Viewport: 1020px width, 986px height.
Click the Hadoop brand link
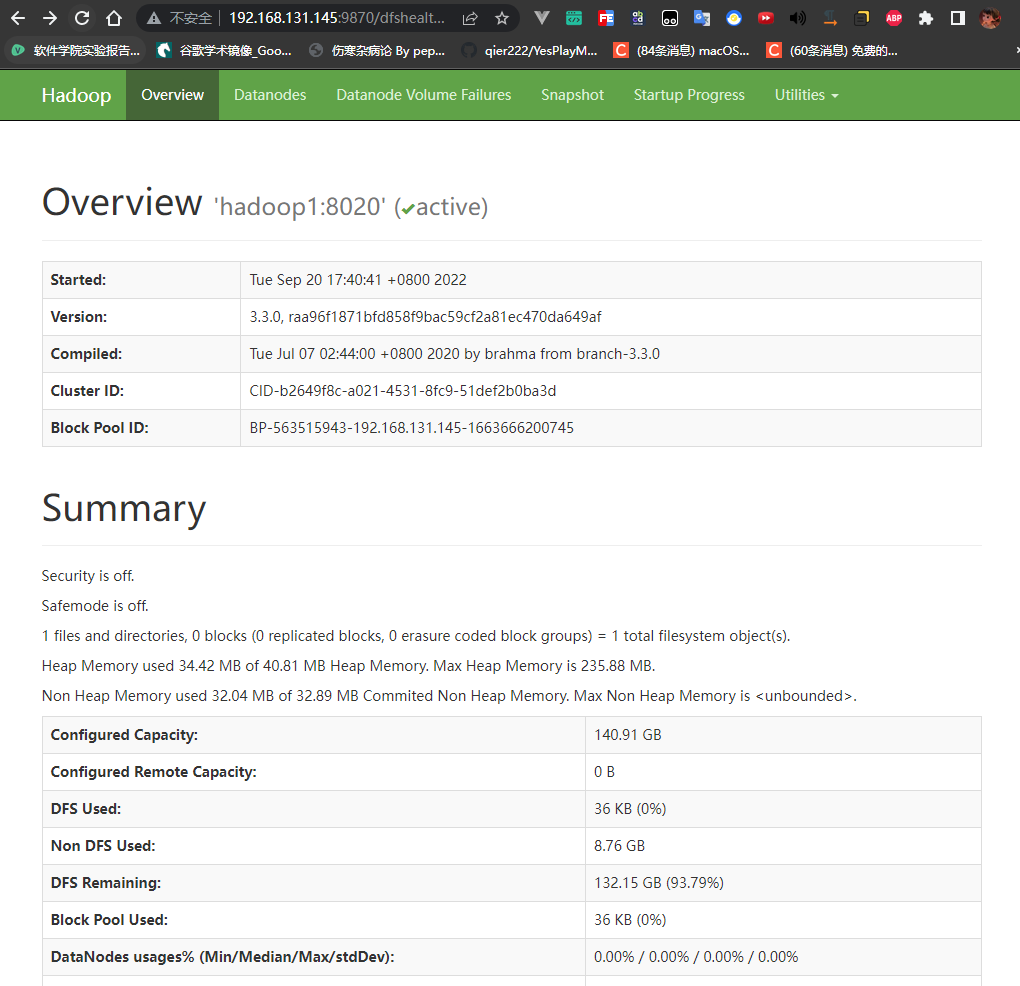point(76,95)
